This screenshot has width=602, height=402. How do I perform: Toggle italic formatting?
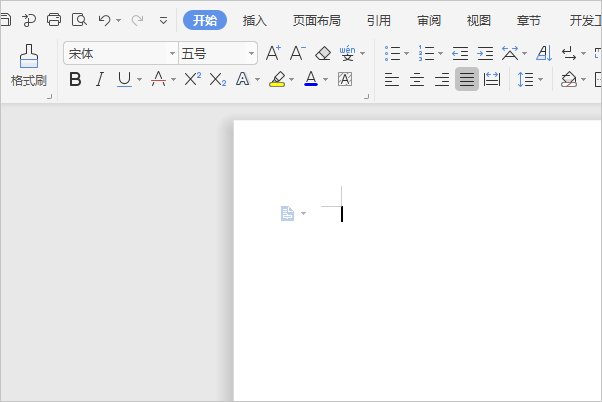point(99,80)
